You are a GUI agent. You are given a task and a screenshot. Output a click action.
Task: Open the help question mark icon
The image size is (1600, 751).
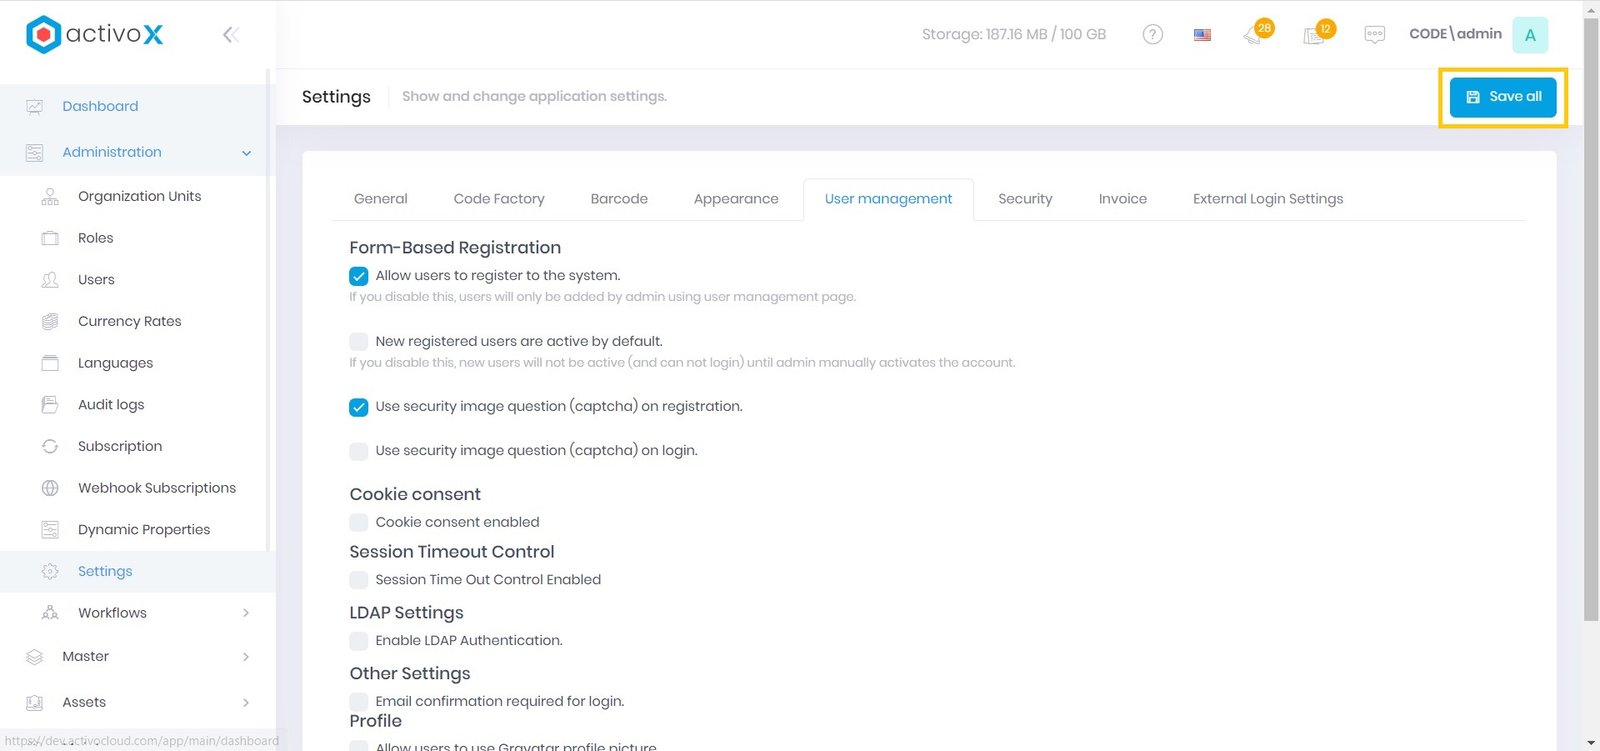click(1152, 35)
